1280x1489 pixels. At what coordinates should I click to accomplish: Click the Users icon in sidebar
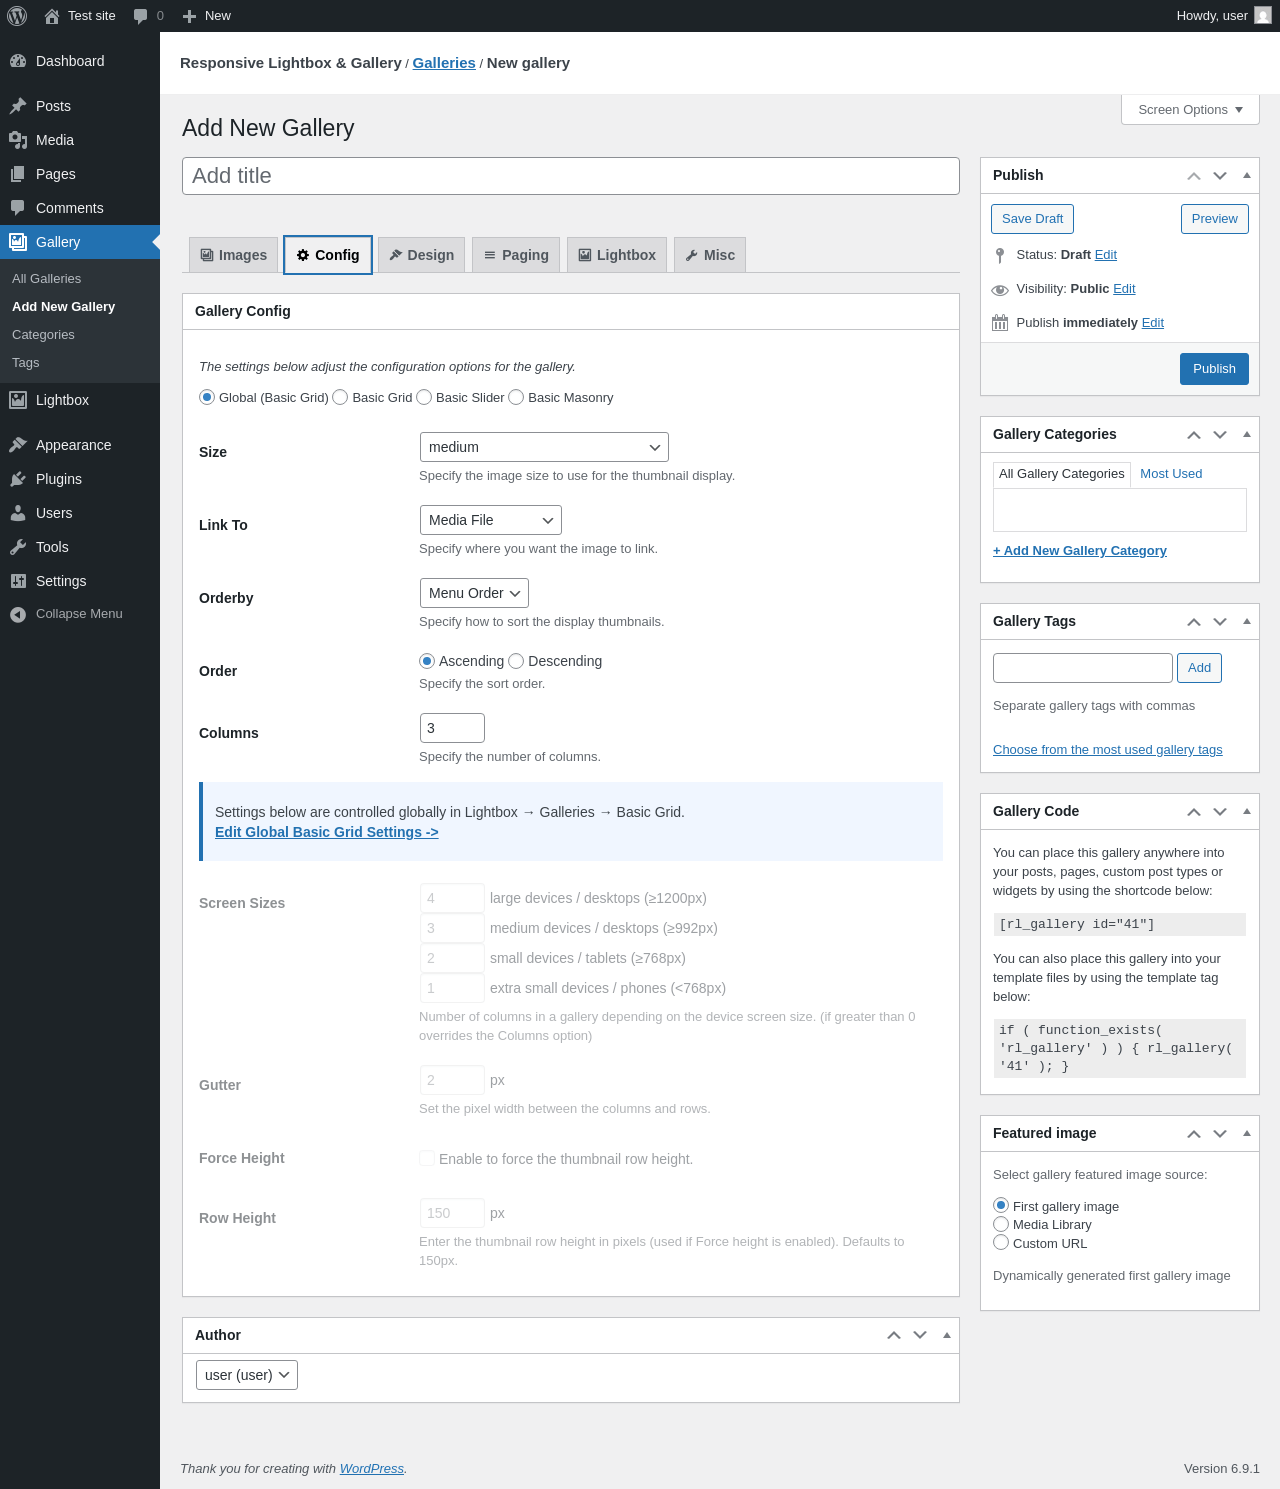pyautogui.click(x=18, y=513)
